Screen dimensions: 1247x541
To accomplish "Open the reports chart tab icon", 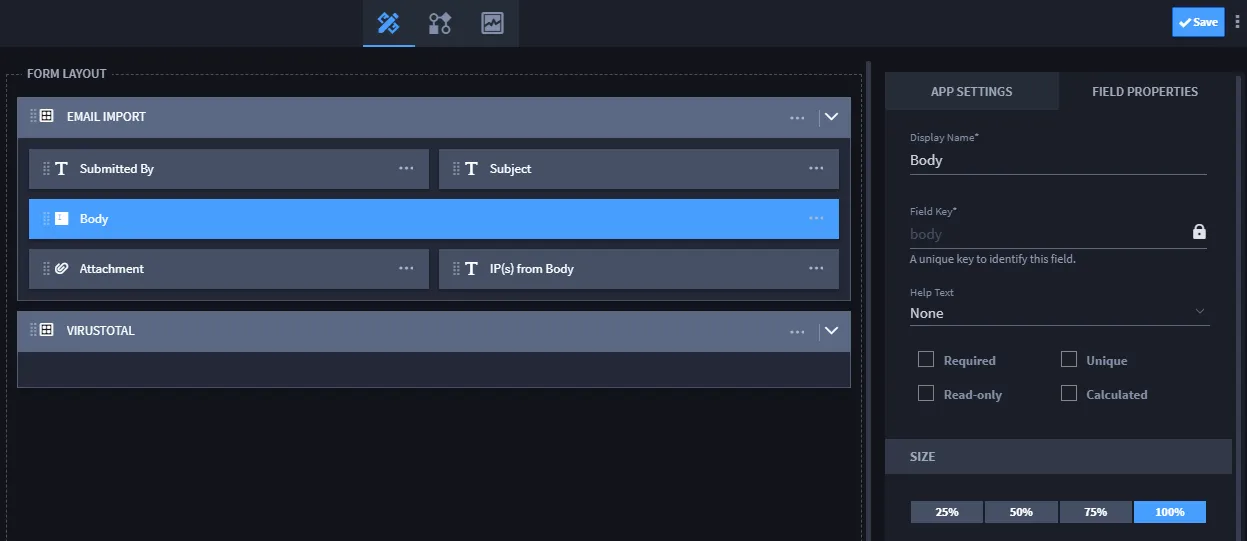I will tap(492, 23).
